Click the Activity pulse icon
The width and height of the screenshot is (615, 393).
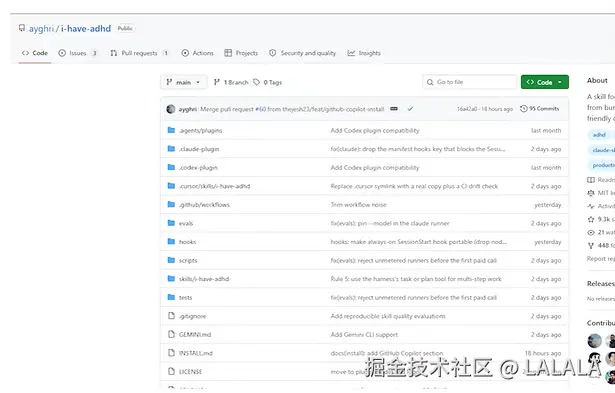point(591,206)
